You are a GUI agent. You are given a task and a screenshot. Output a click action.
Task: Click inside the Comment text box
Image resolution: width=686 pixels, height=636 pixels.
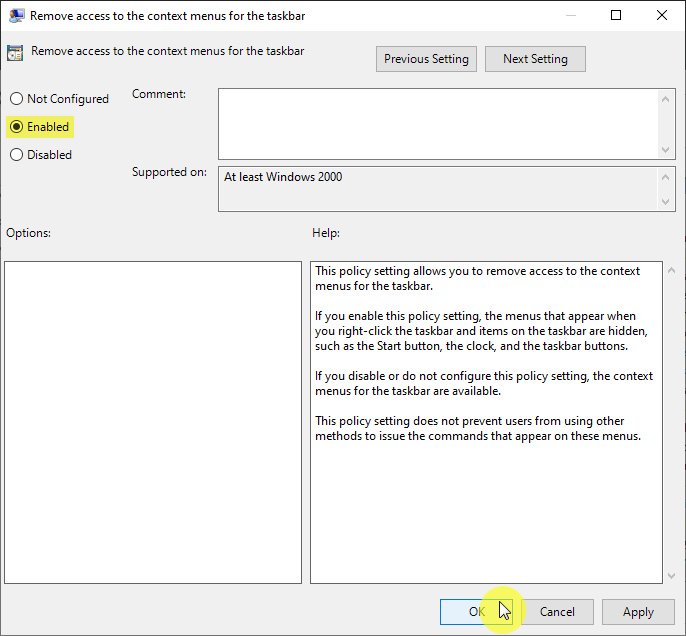[438, 122]
